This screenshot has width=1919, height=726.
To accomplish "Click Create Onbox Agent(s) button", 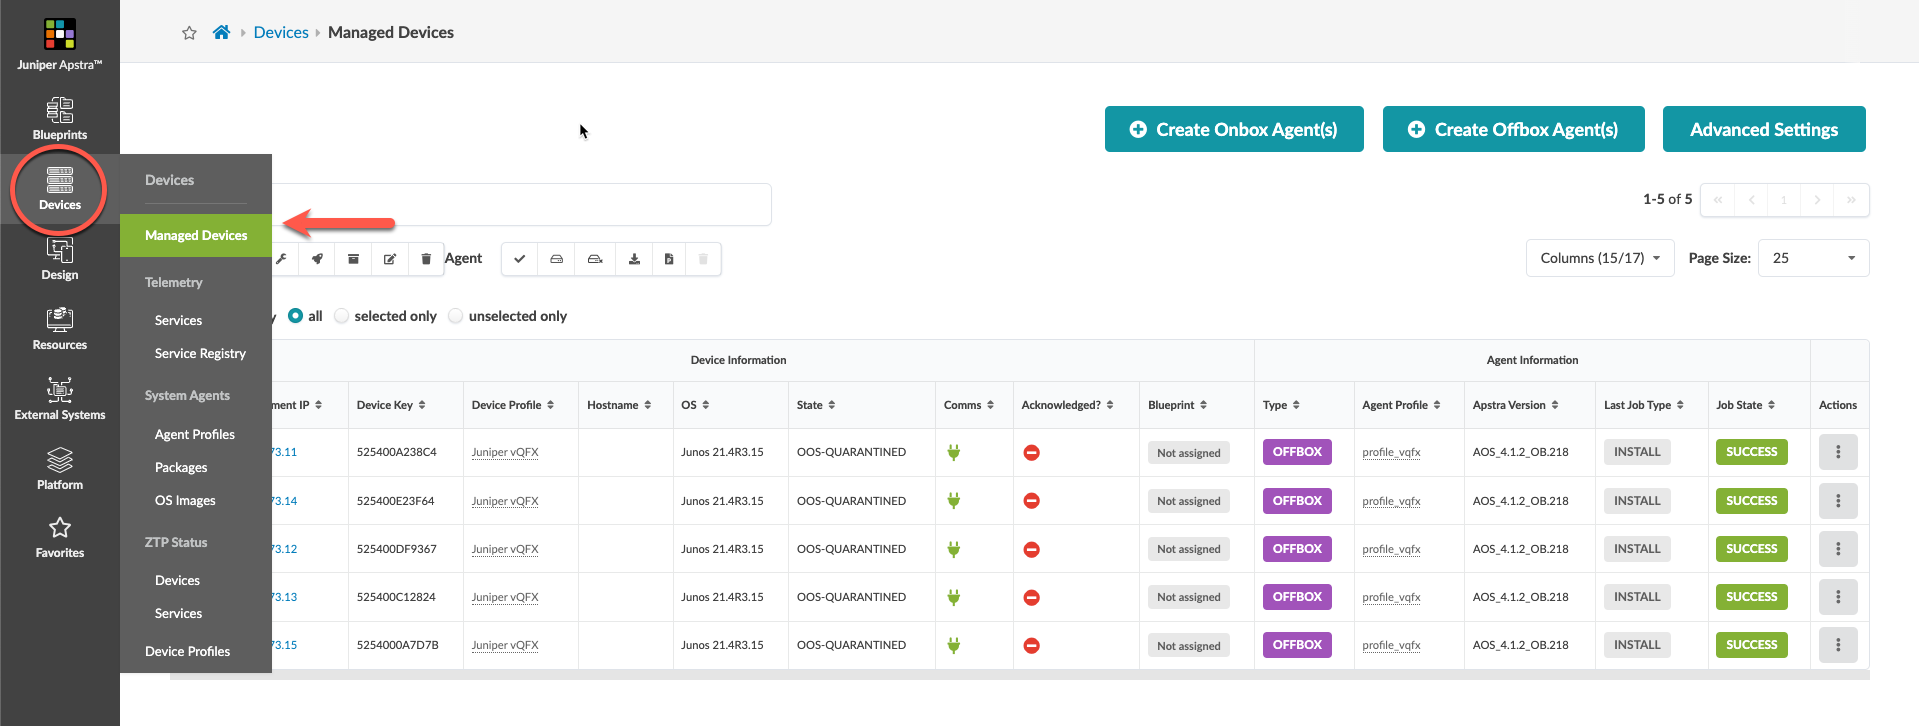I will click(x=1234, y=129).
